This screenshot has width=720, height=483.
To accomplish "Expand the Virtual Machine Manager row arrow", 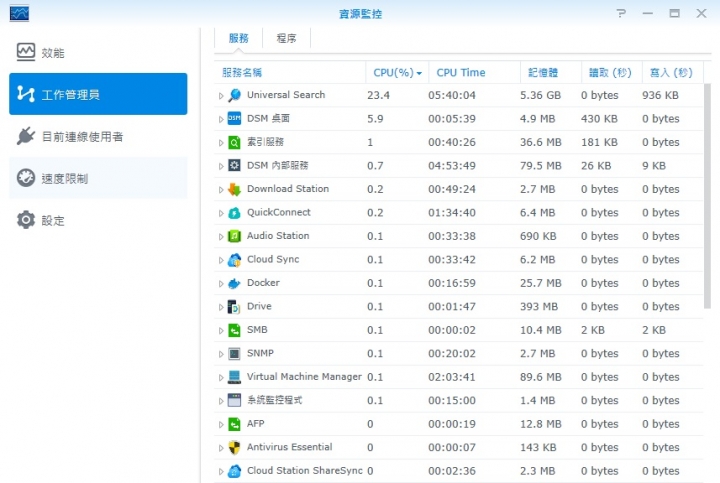I will coord(221,377).
